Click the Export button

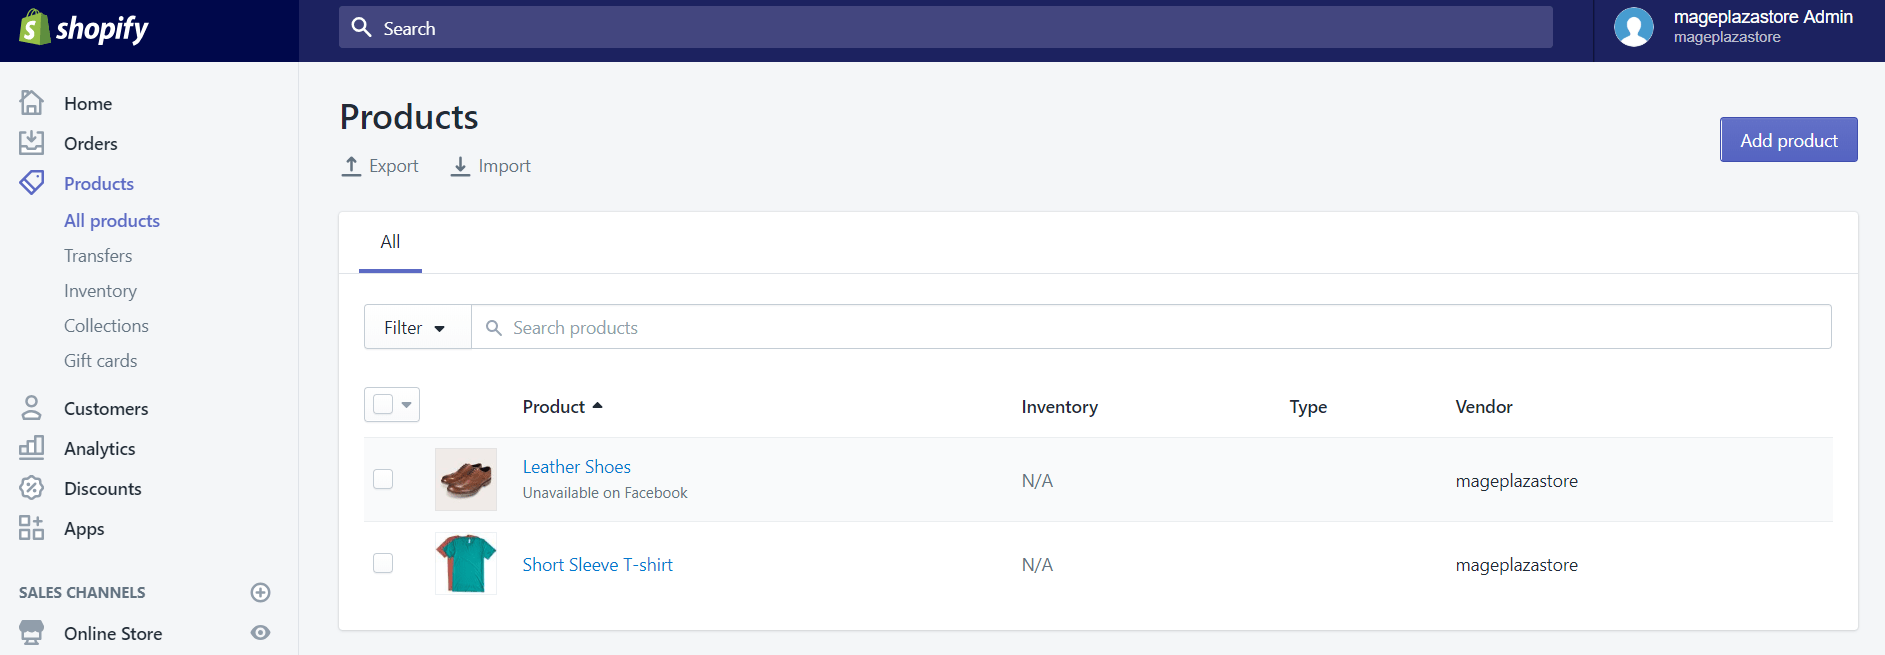click(x=380, y=166)
